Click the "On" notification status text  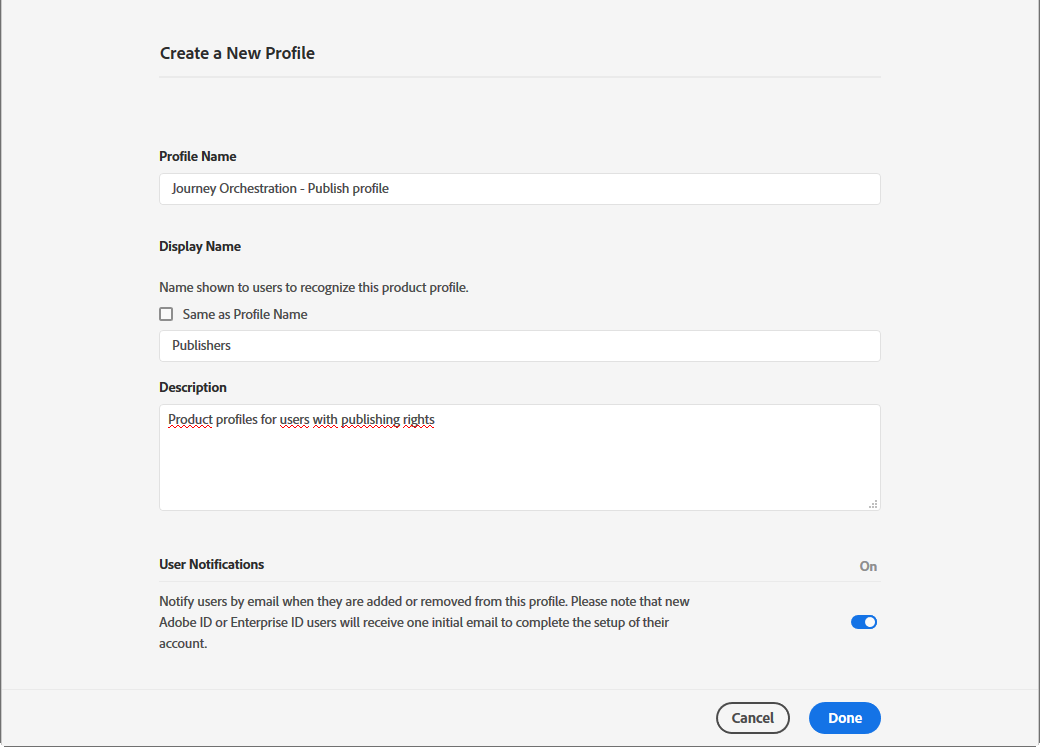tap(868, 566)
